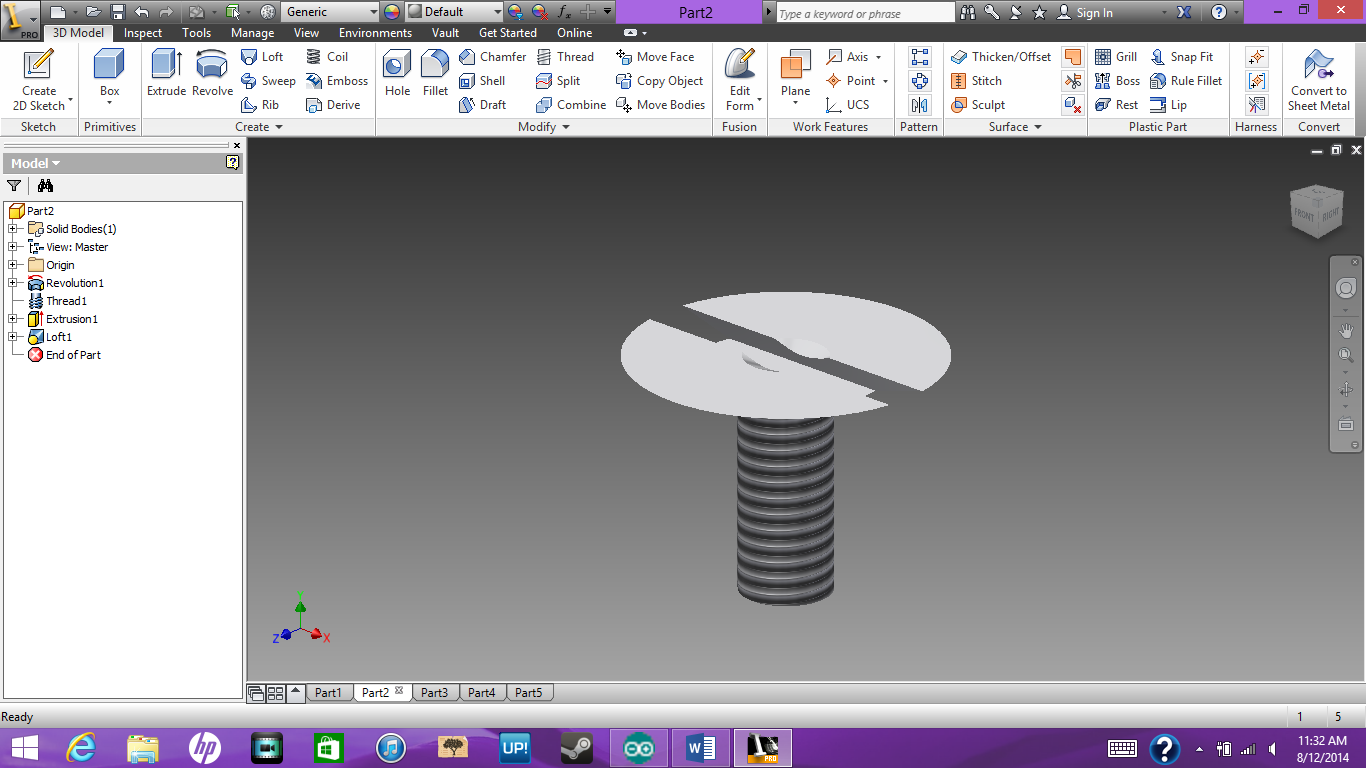This screenshot has width=1366, height=768.
Task: Select the Grill plastic feature
Action: pos(1116,57)
